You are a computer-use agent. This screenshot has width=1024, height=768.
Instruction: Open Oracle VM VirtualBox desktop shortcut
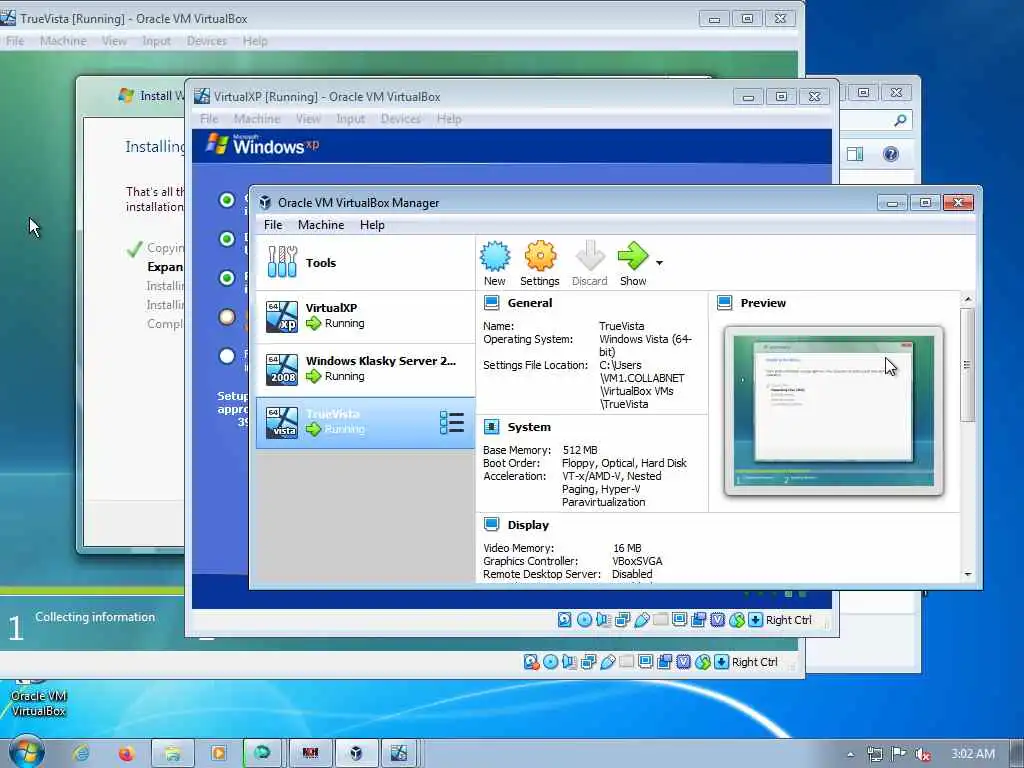pyautogui.click(x=38, y=696)
